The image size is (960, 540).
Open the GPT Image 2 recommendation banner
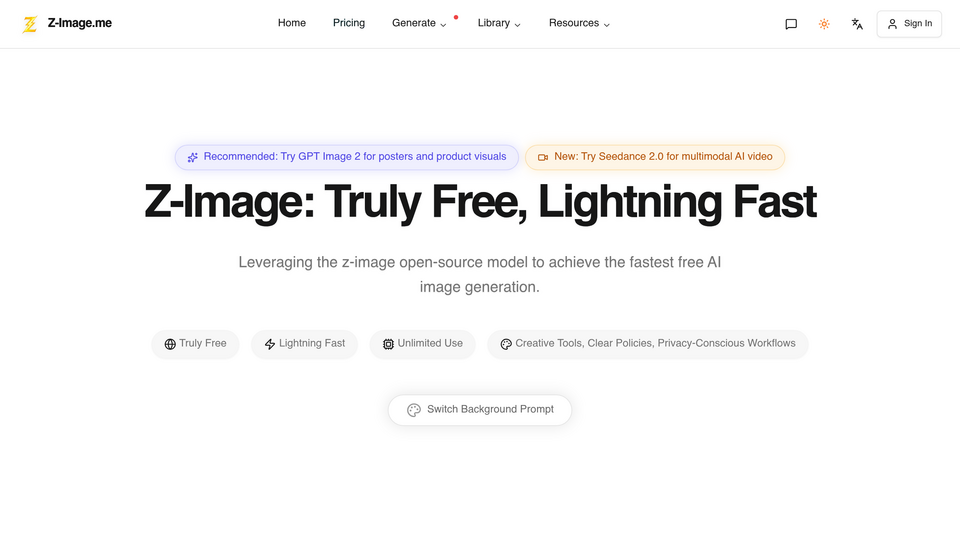tap(347, 157)
